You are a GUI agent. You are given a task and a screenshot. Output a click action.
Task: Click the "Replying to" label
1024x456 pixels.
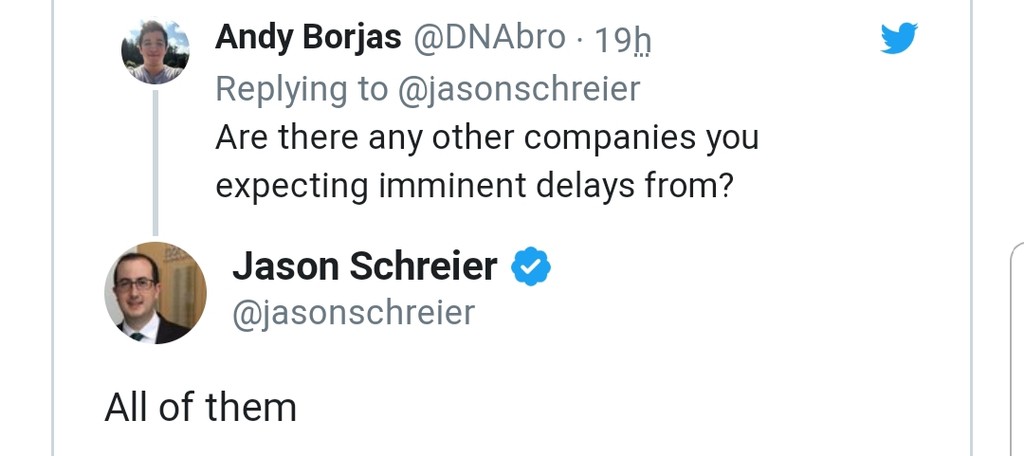(x=302, y=90)
